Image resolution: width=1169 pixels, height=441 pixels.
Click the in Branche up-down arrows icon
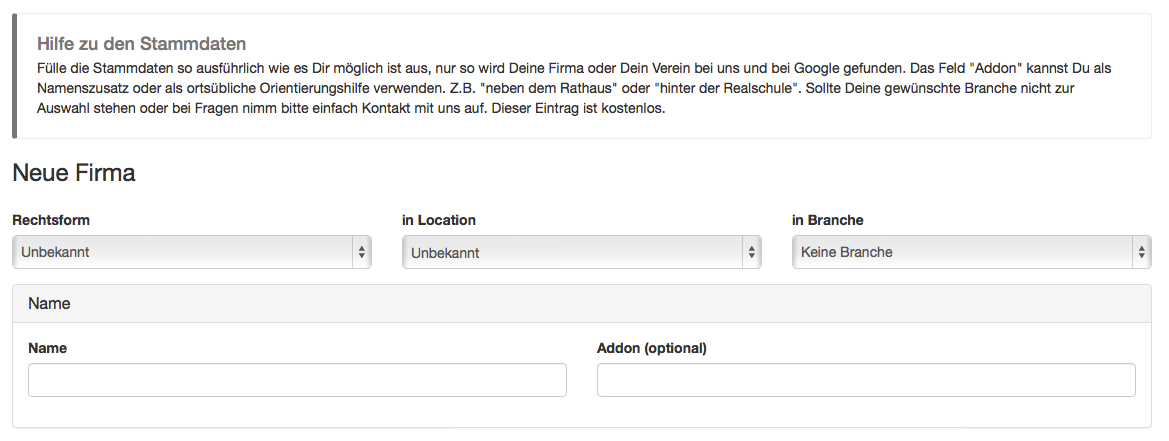coord(1141,253)
